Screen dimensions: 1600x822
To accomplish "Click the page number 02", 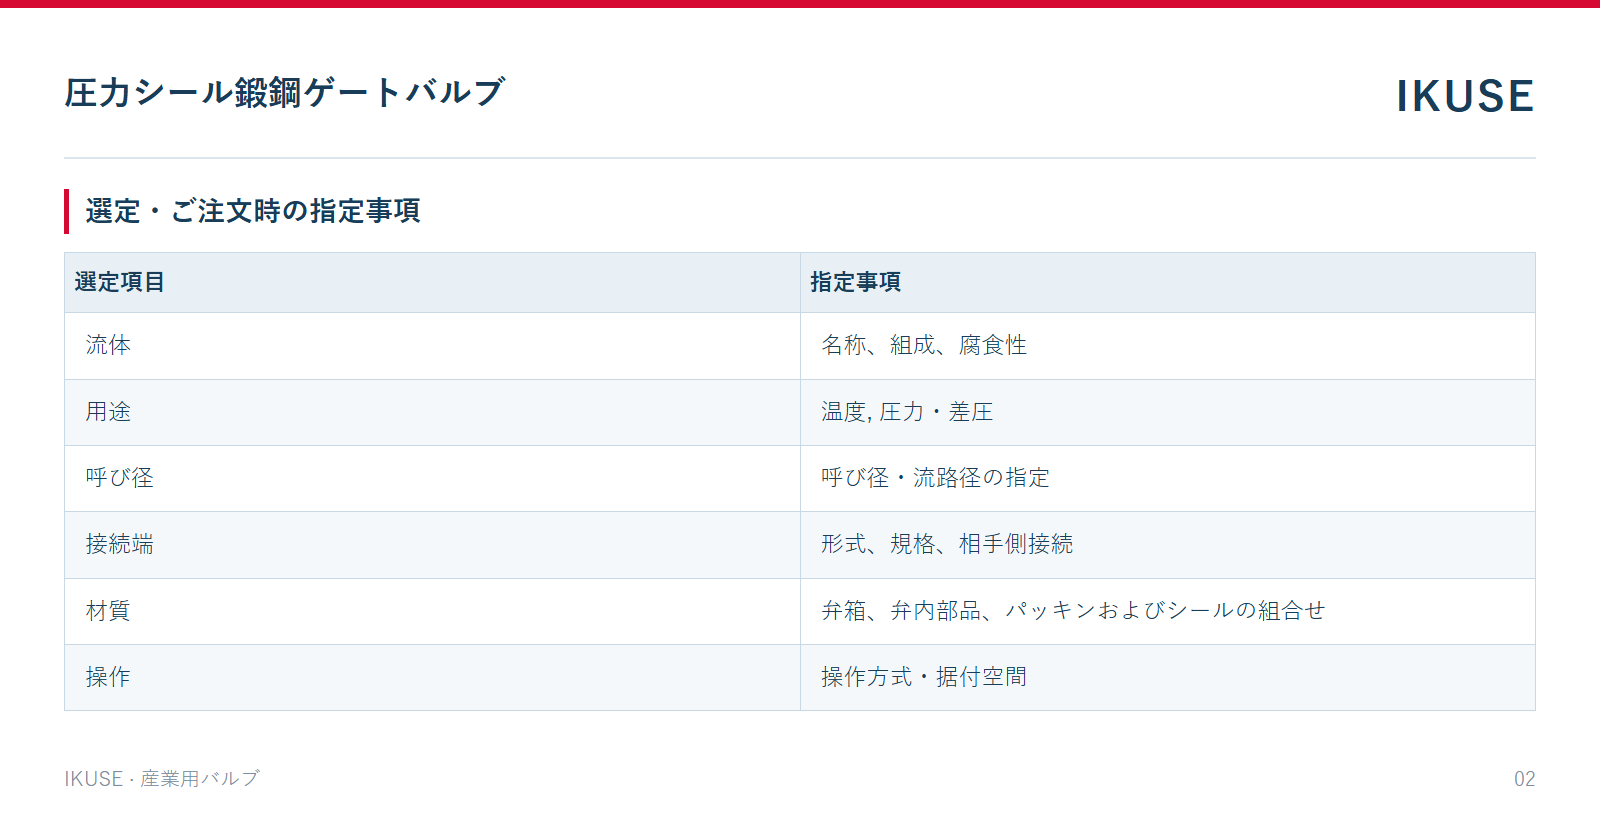I will click(1524, 779).
